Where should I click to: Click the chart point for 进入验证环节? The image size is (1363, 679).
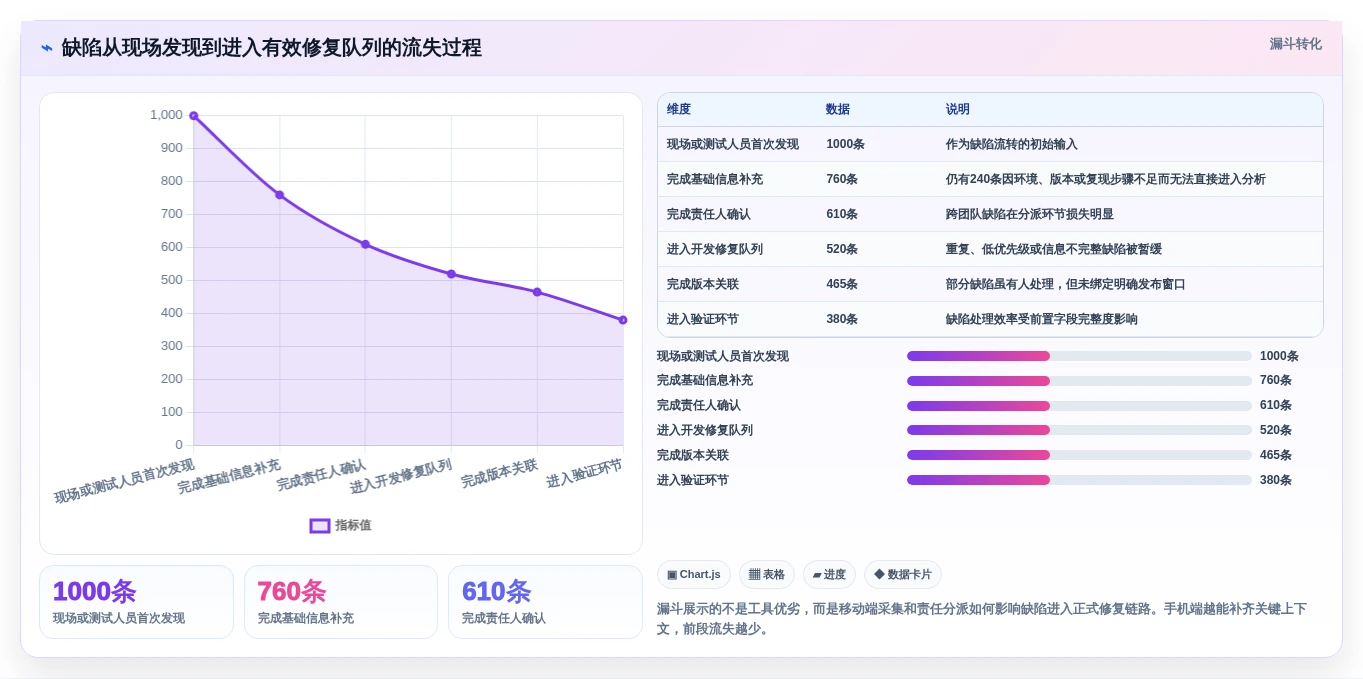pos(623,320)
